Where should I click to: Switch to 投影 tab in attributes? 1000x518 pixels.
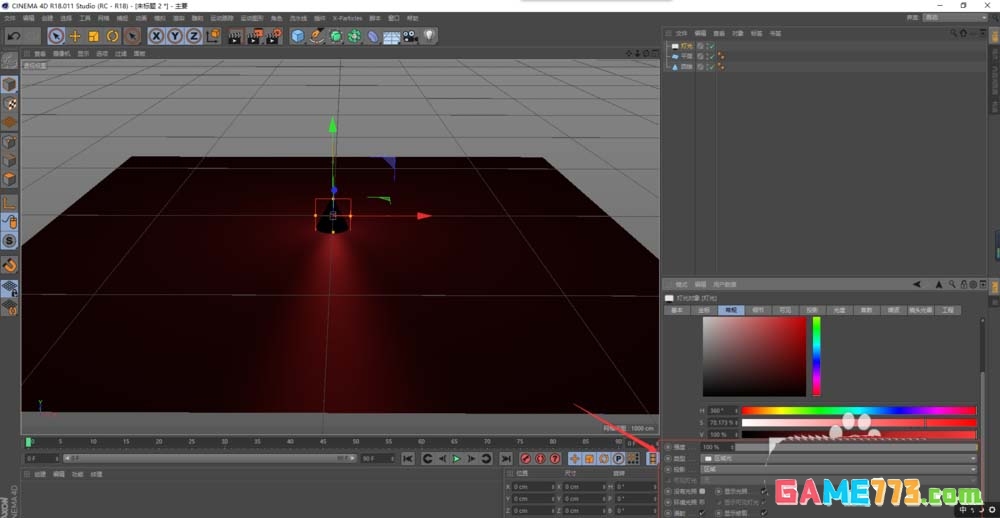[x=812, y=310]
